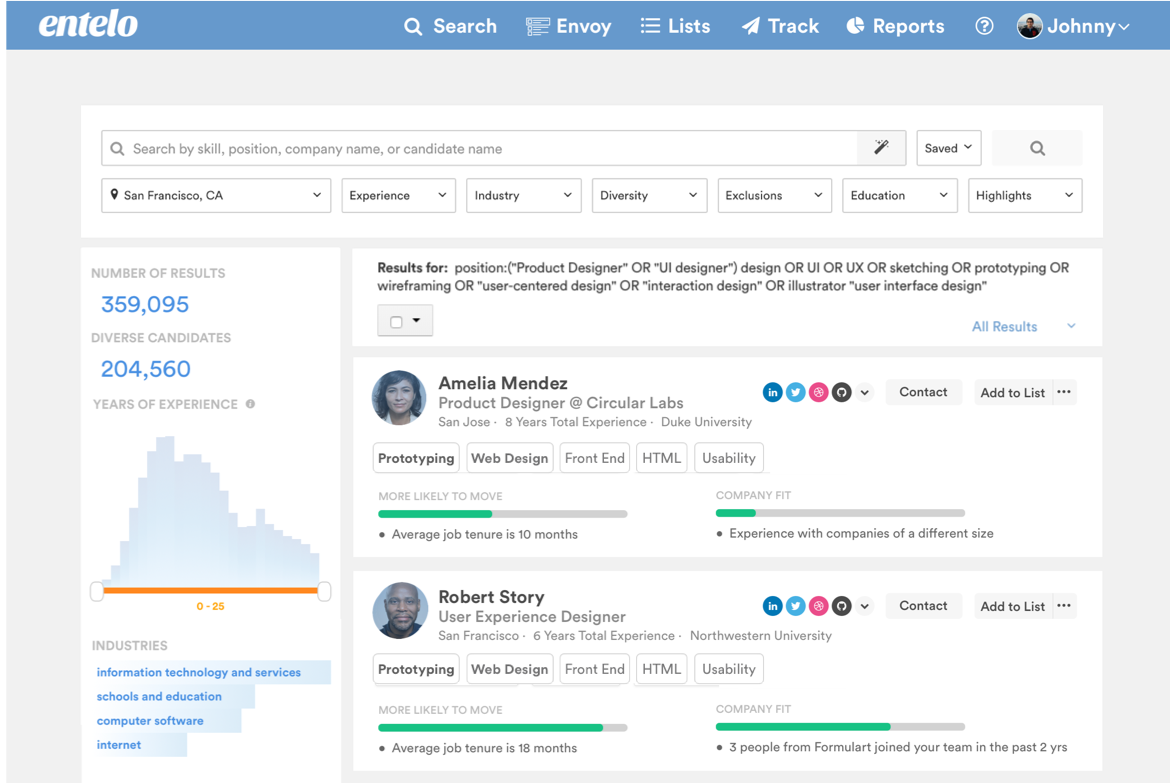Open Robert Story's Dribbble icon

coord(818,606)
